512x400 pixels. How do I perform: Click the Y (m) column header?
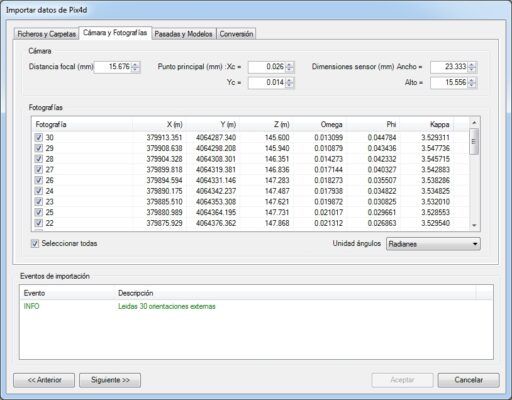click(213, 124)
